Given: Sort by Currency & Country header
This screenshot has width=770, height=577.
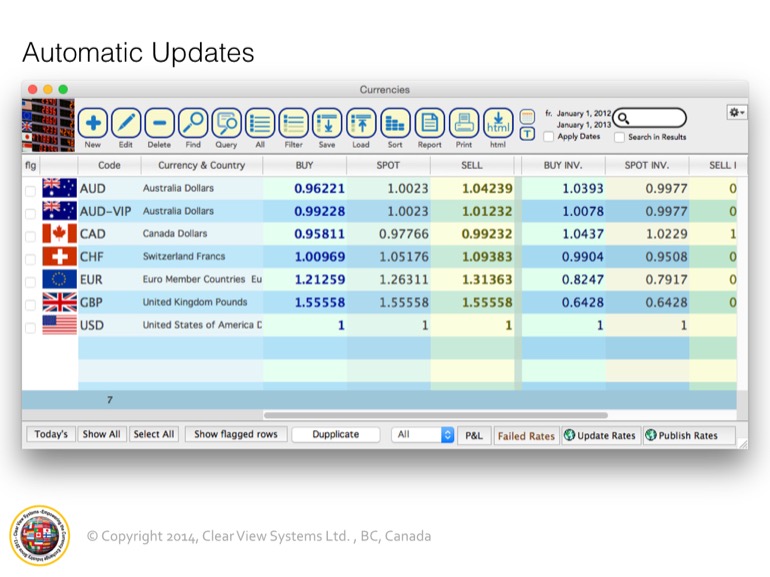Looking at the screenshot, I should (201, 165).
